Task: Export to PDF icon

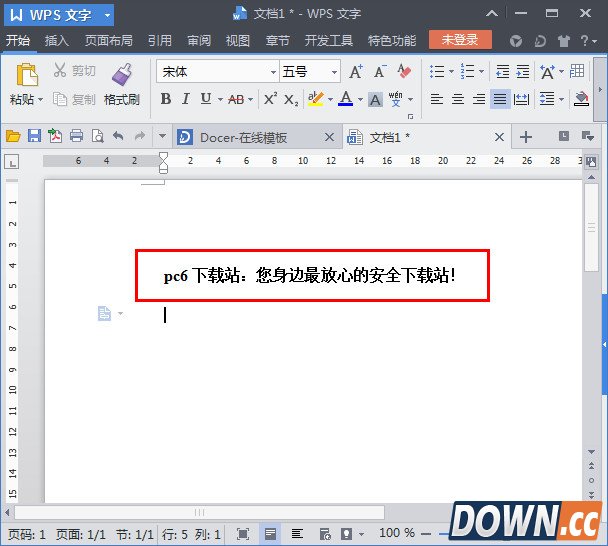Action: (55, 136)
